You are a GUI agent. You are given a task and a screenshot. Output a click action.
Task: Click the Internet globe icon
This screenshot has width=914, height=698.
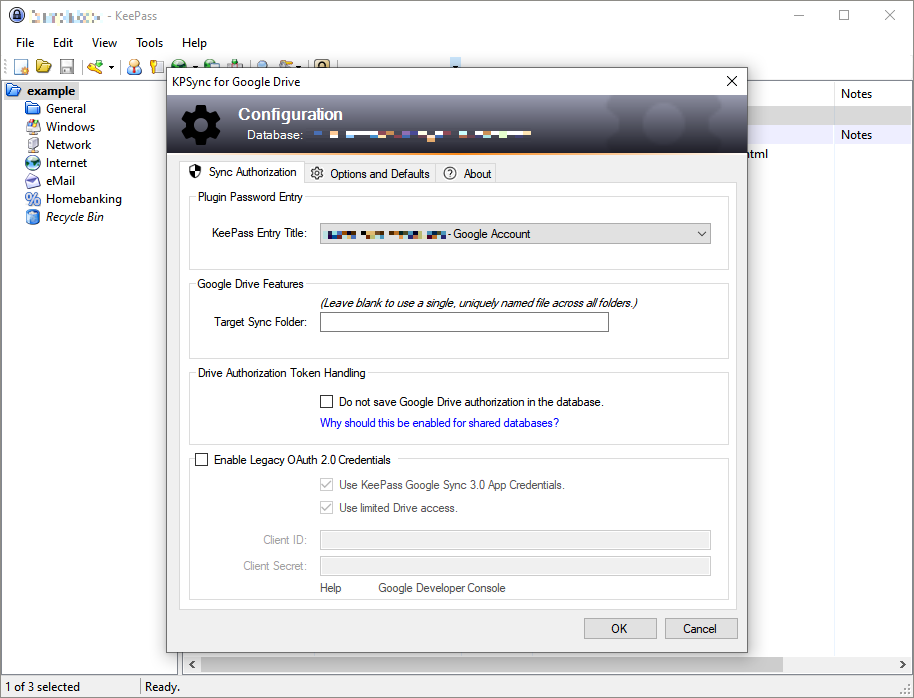[33, 163]
